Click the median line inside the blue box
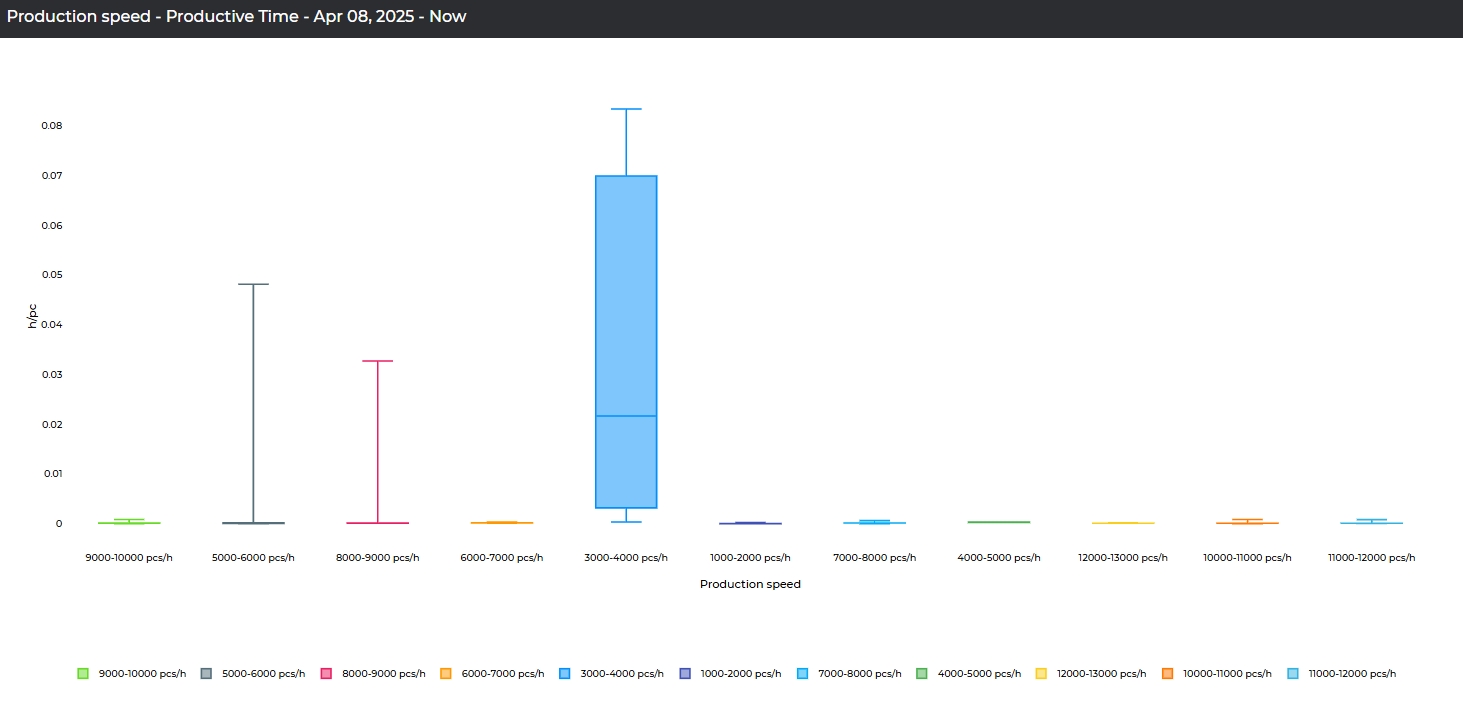1463x704 pixels. tap(626, 416)
